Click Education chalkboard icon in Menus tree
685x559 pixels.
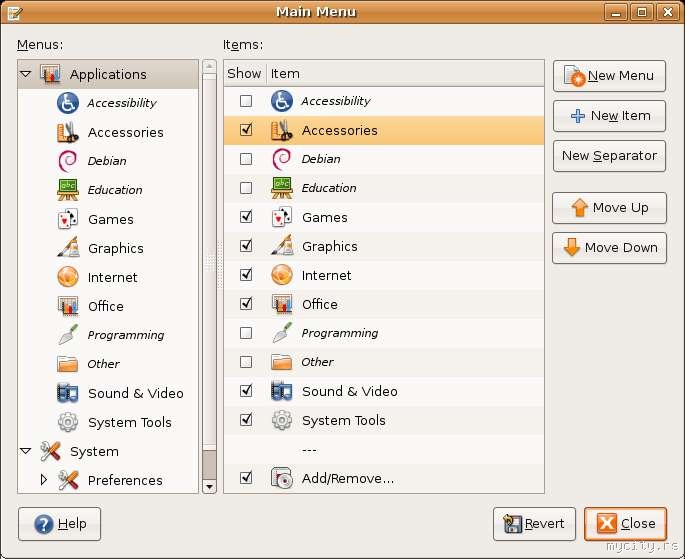pos(68,190)
